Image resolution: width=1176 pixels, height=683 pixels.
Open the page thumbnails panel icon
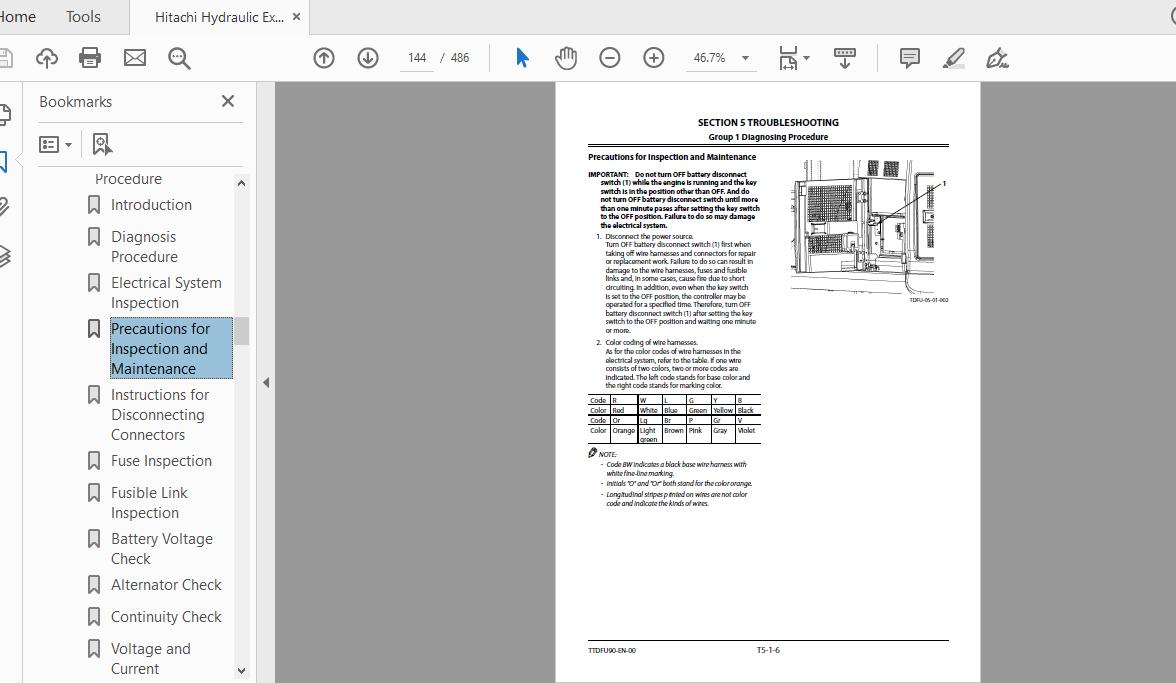[x=4, y=115]
